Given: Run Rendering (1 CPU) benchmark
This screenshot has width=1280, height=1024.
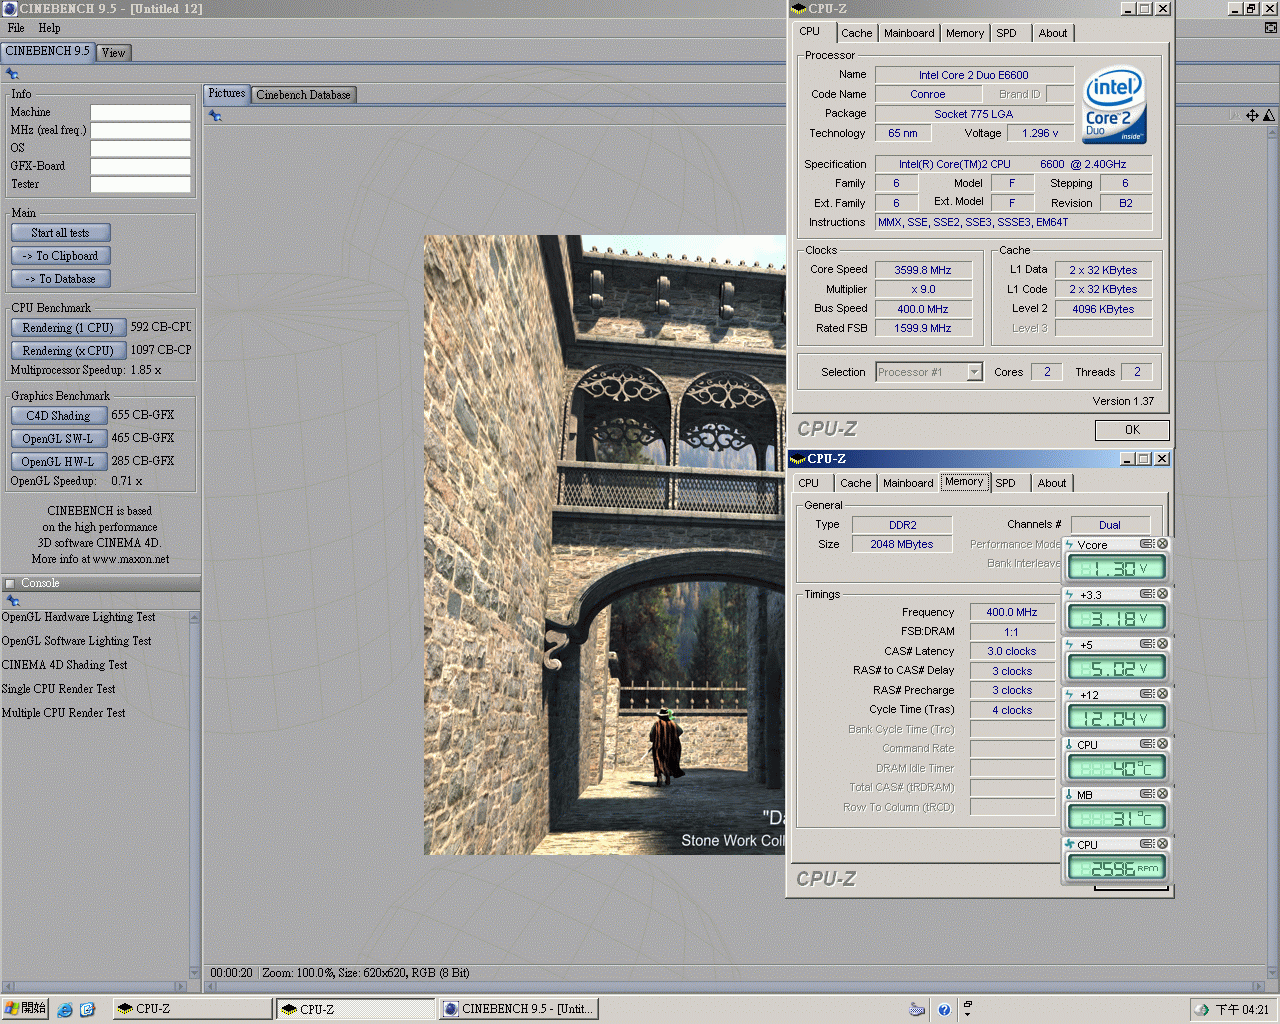Looking at the screenshot, I should pos(68,328).
